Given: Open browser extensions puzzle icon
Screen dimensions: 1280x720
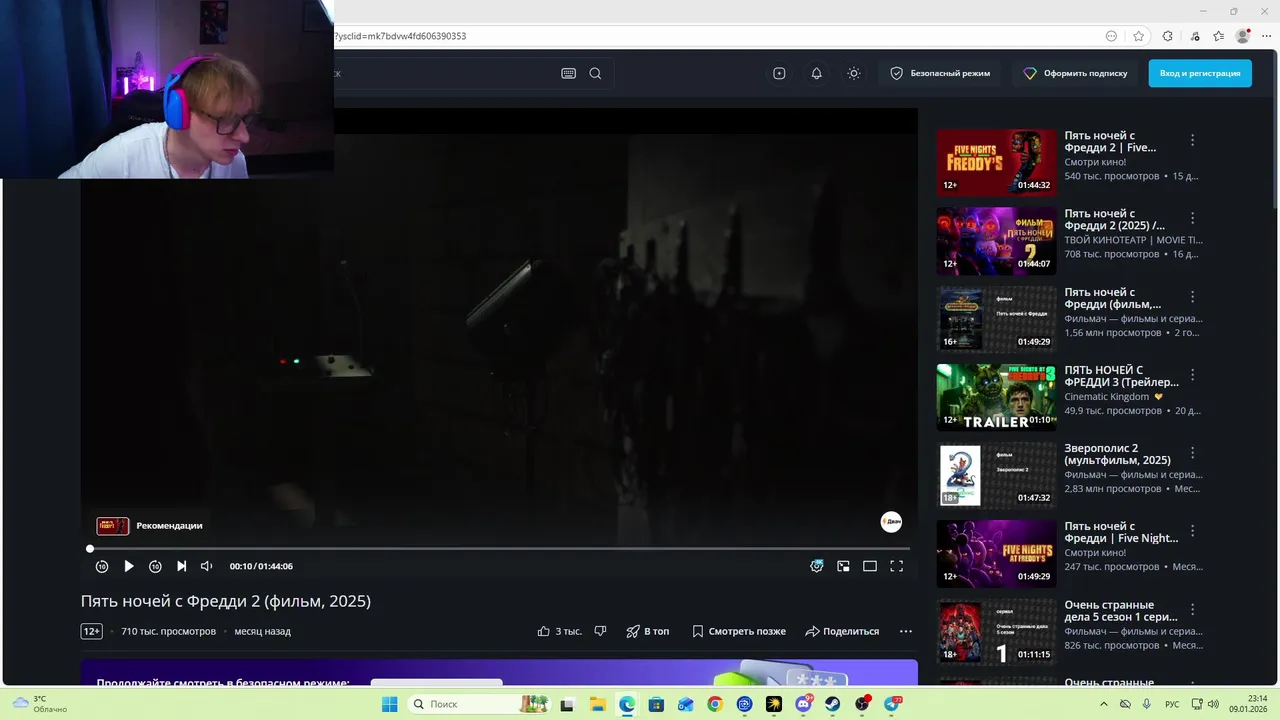Looking at the screenshot, I should (1167, 36).
